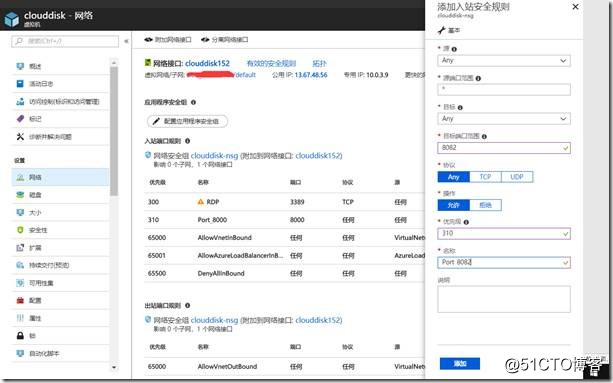The height and width of the screenshot is (383, 613).
Task: Set protocol to UDP
Action: 517,177
